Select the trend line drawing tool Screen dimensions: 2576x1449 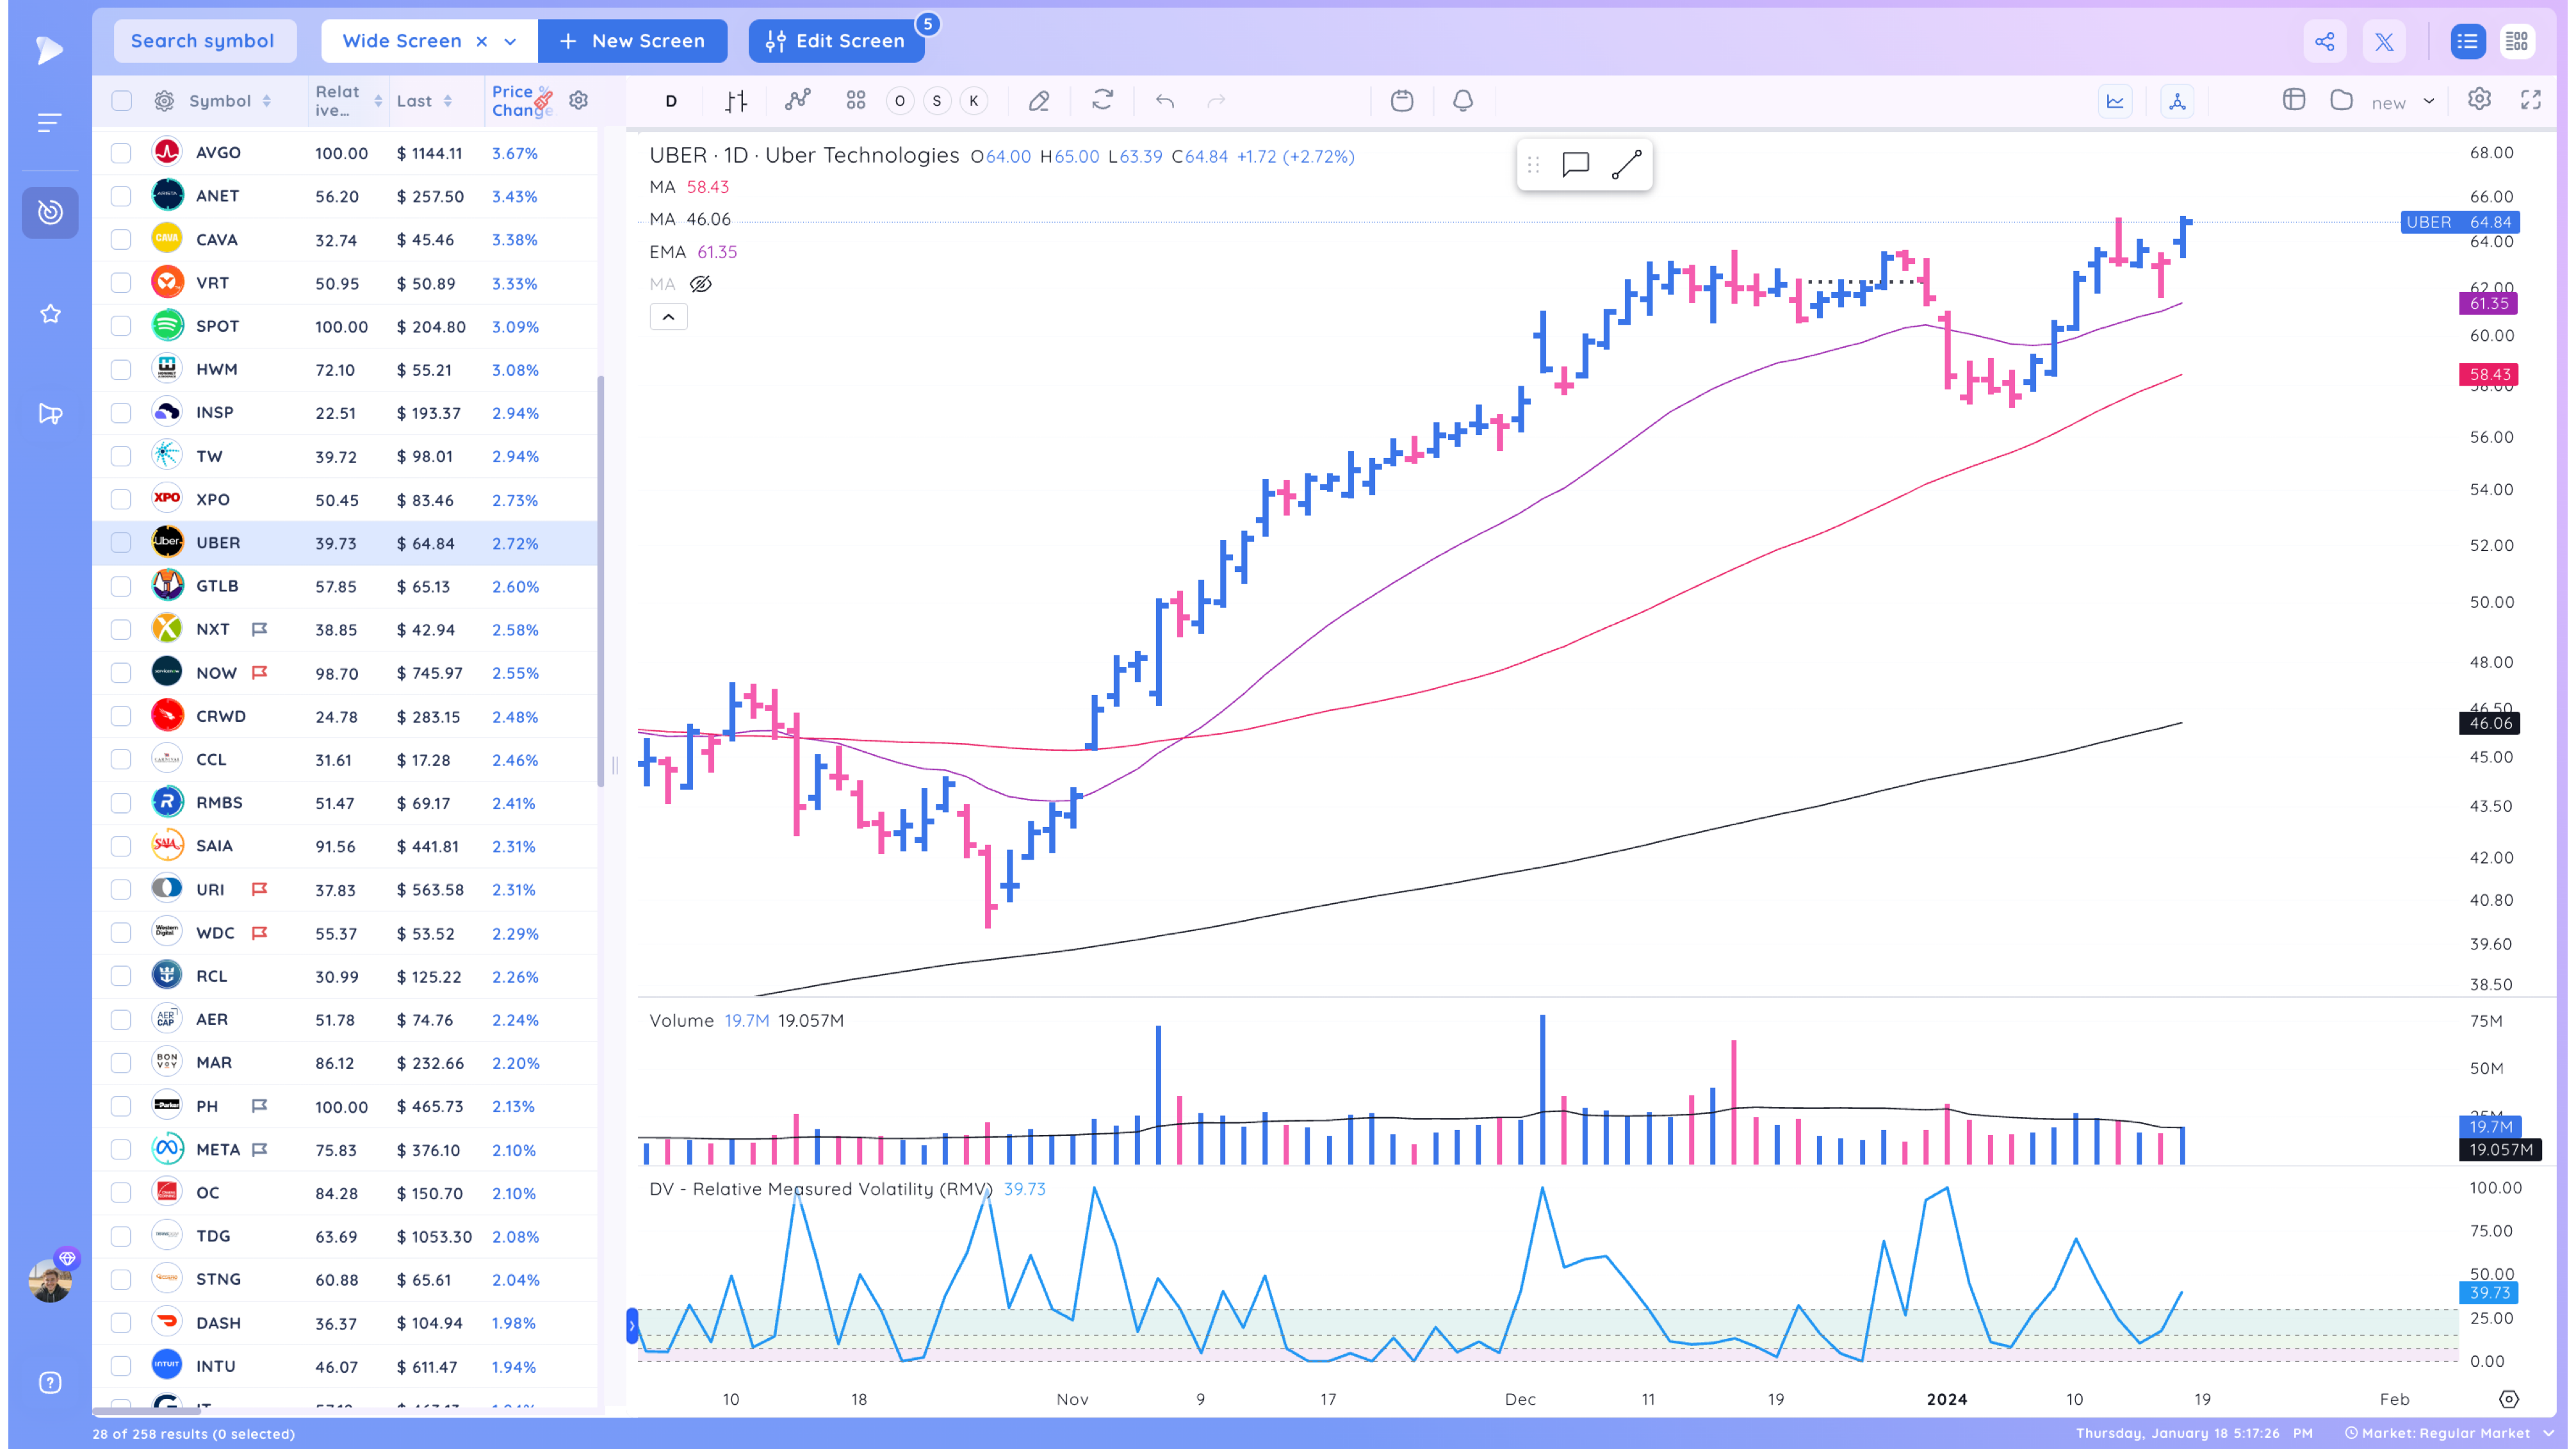[x=1626, y=164]
